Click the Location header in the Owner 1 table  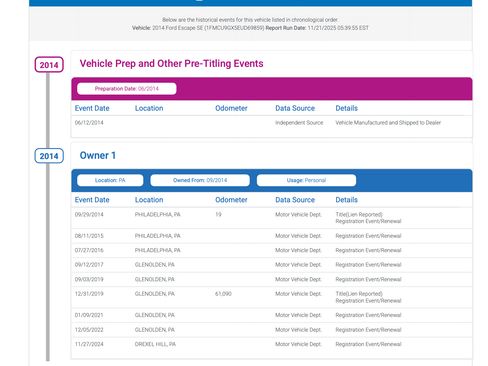(149, 200)
